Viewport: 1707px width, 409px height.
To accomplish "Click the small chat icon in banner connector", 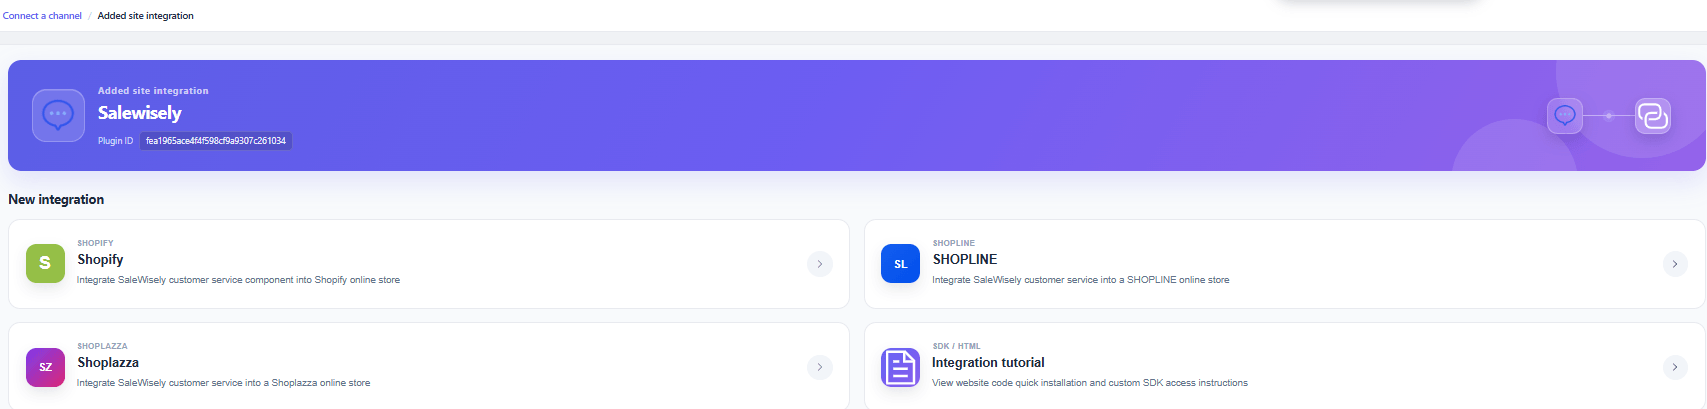I will 1565,116.
